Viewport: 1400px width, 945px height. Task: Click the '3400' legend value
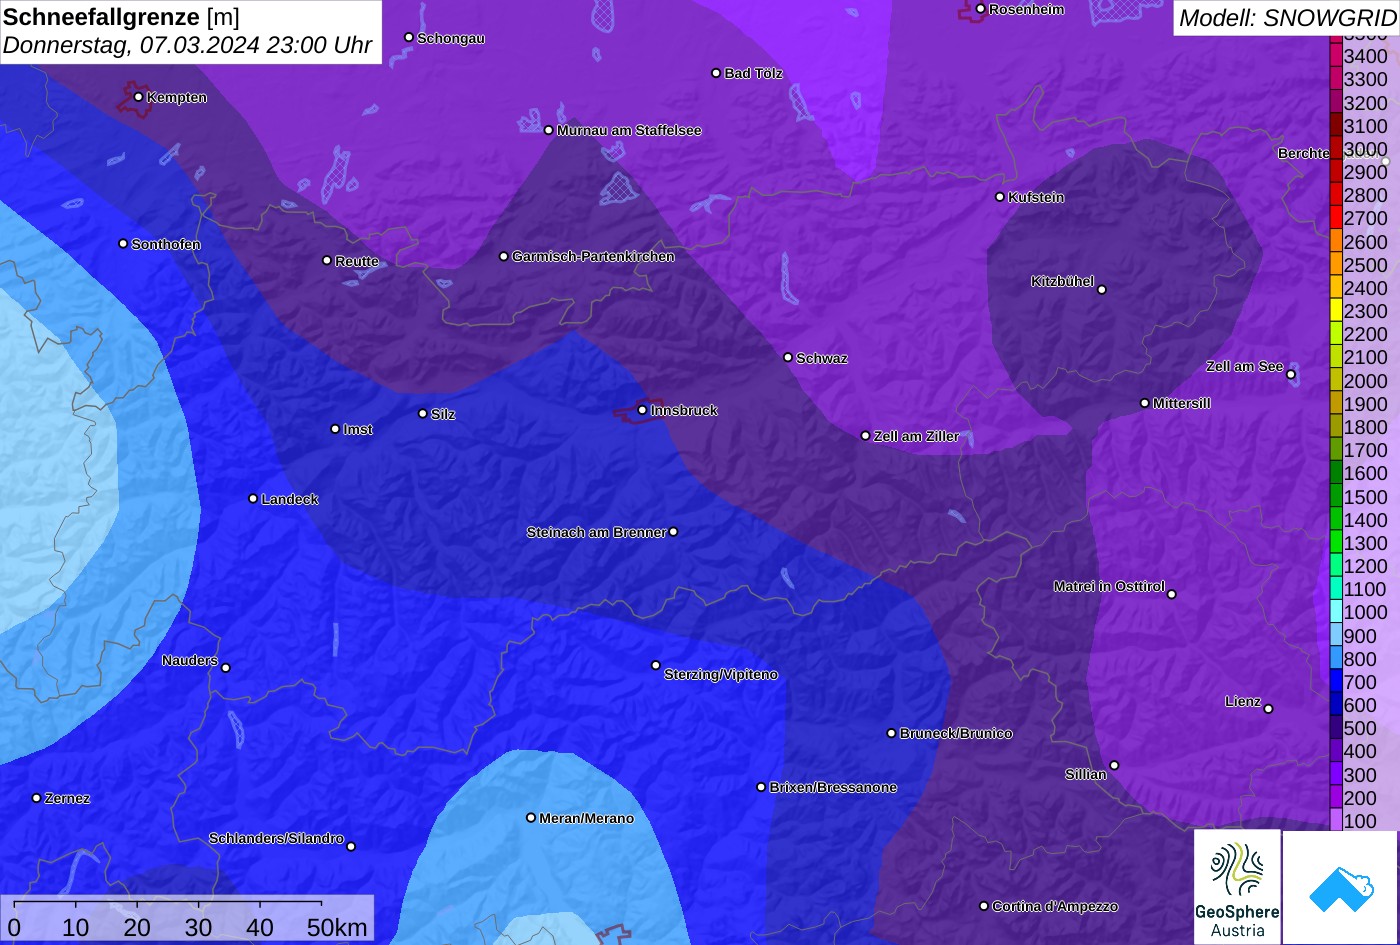1366,56
